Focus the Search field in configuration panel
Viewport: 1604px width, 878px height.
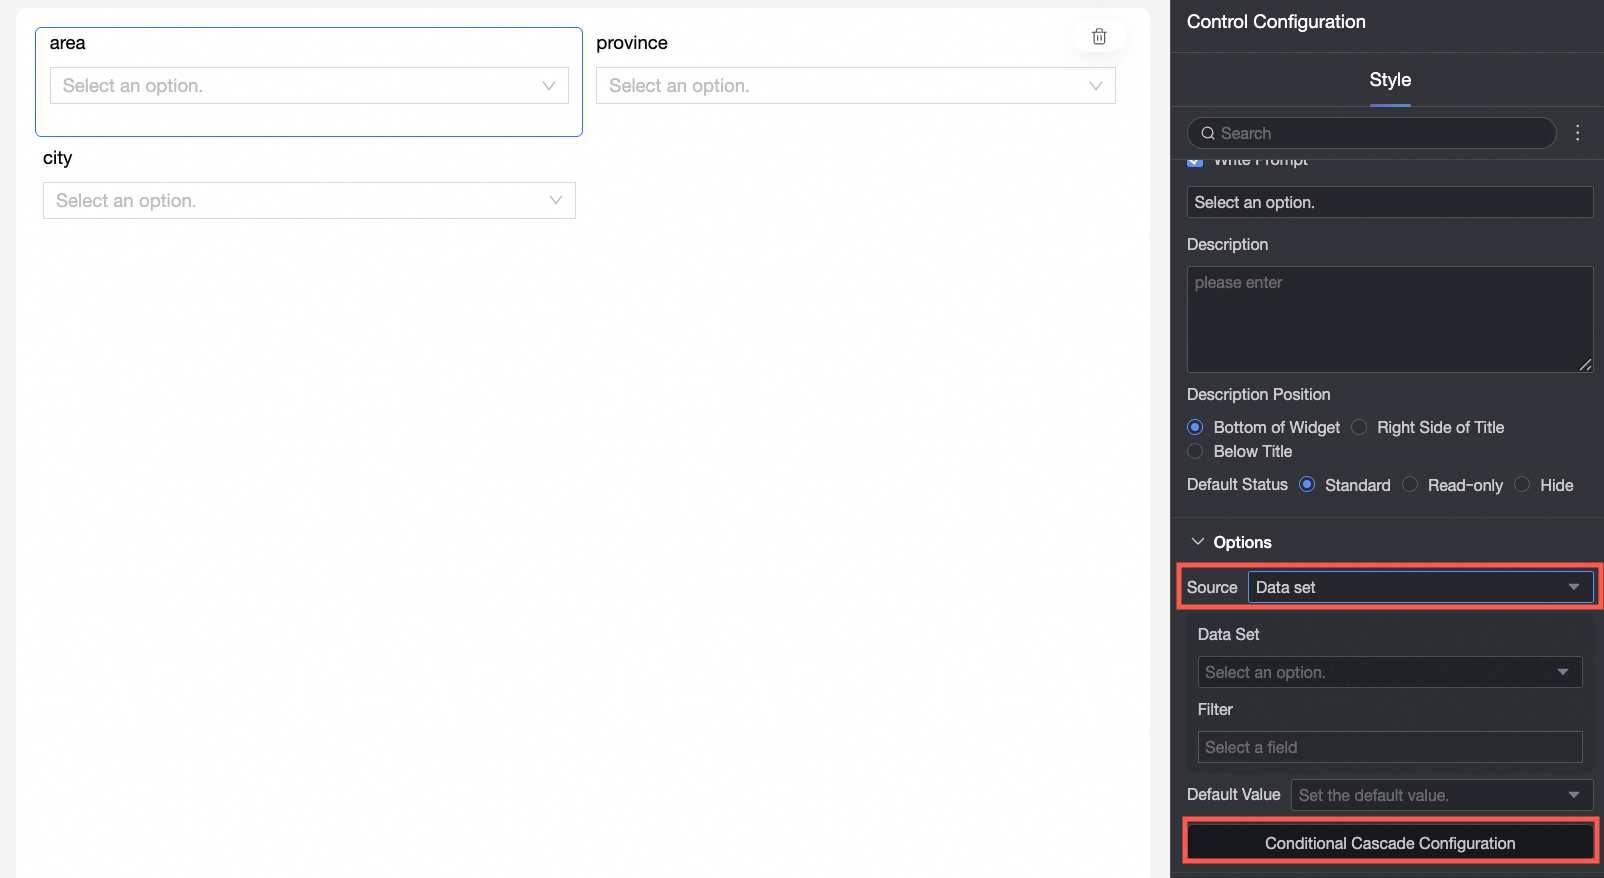[1372, 133]
